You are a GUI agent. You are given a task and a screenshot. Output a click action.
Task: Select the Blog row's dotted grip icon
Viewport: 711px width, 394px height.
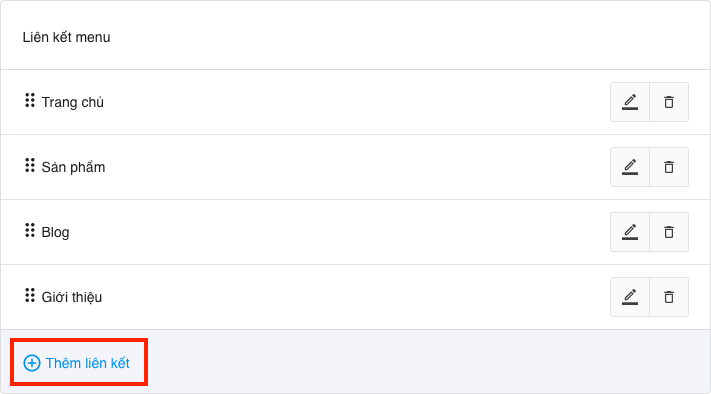tap(30, 230)
